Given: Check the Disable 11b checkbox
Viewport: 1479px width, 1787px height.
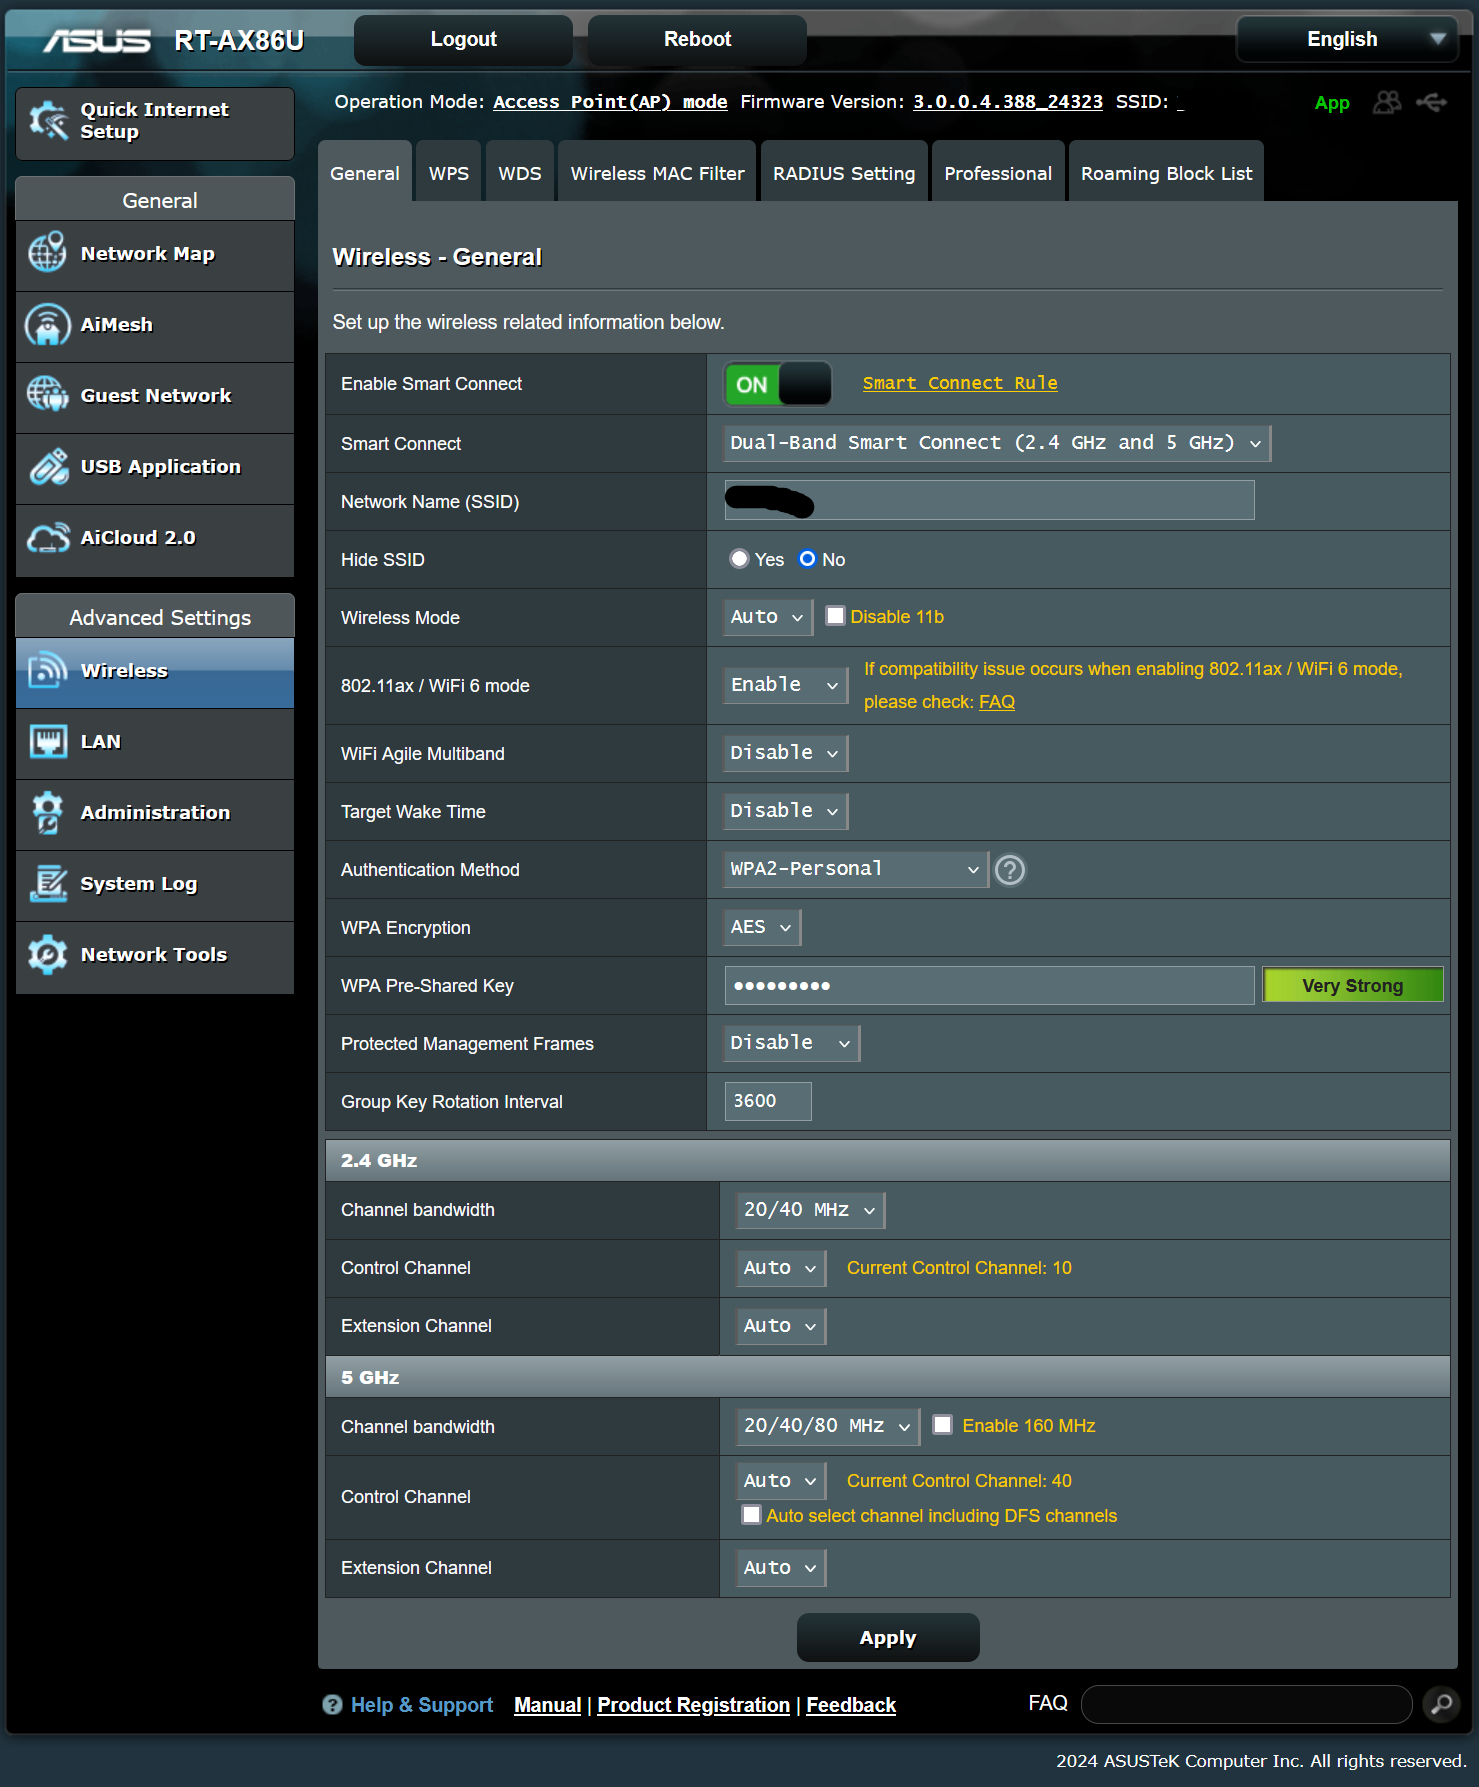Looking at the screenshot, I should coord(835,616).
